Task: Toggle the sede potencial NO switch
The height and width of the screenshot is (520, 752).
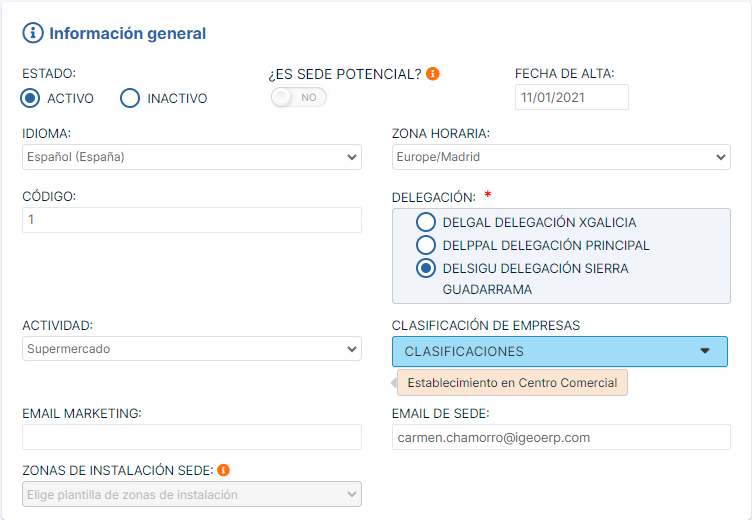Action: [x=299, y=97]
